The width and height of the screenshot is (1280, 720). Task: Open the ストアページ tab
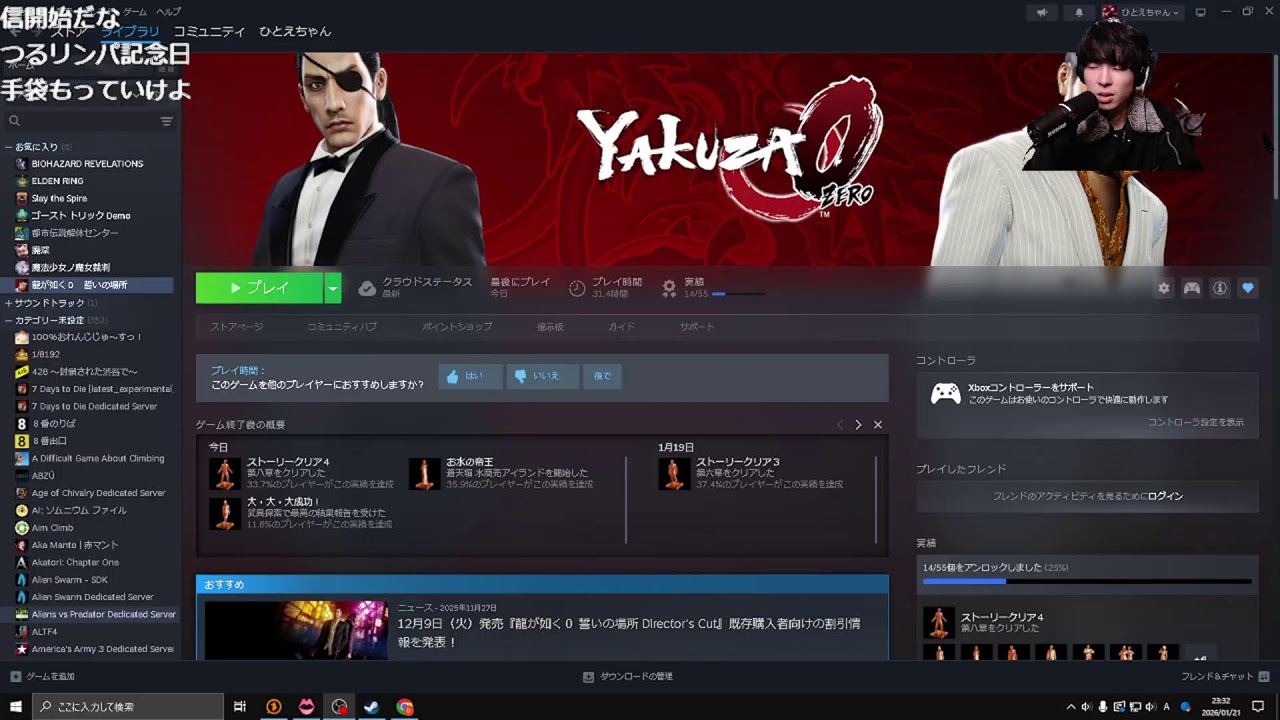coord(237,327)
